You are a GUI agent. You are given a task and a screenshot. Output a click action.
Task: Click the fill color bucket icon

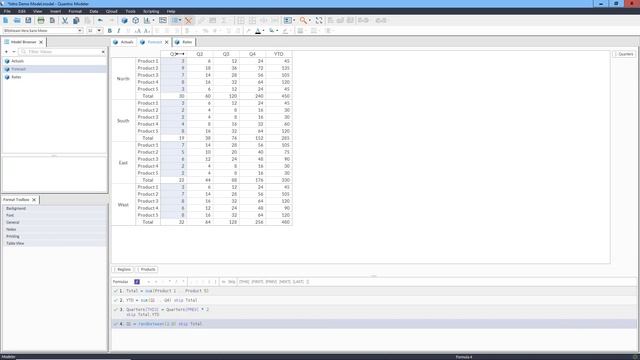[271, 31]
